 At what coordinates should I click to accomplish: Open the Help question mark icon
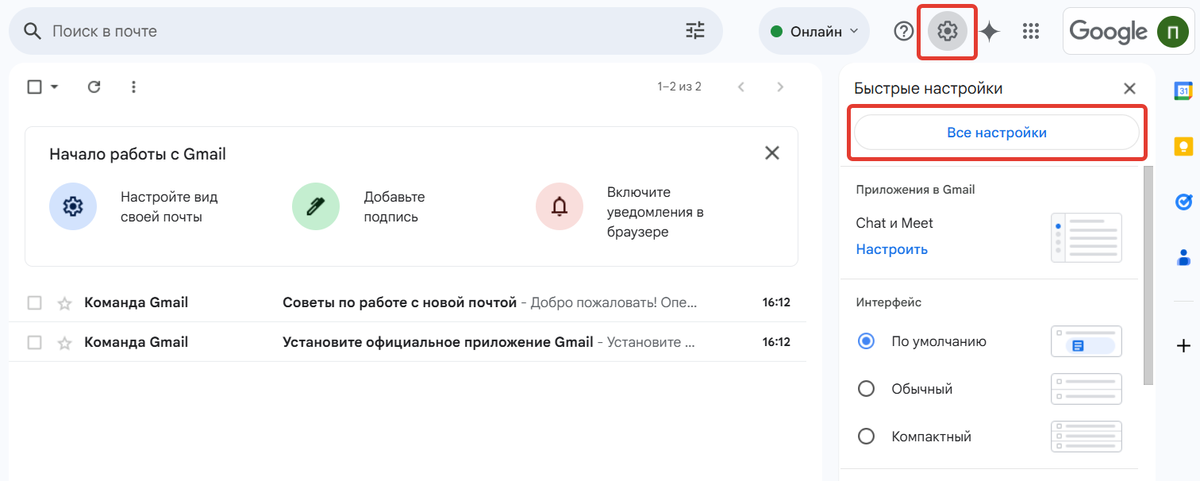904,31
